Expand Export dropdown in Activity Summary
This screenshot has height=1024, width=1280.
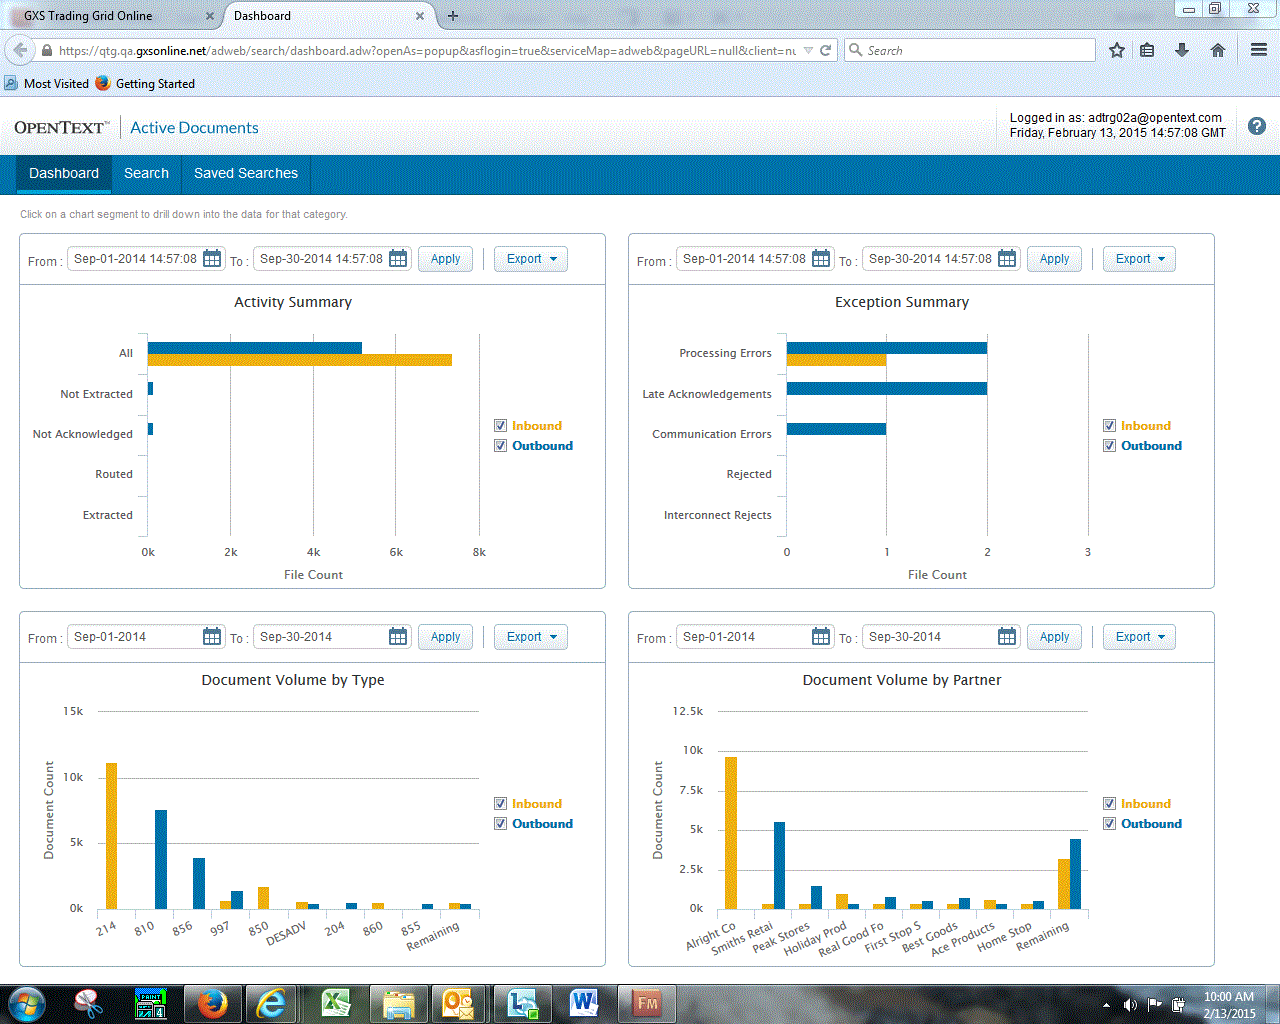(531, 259)
